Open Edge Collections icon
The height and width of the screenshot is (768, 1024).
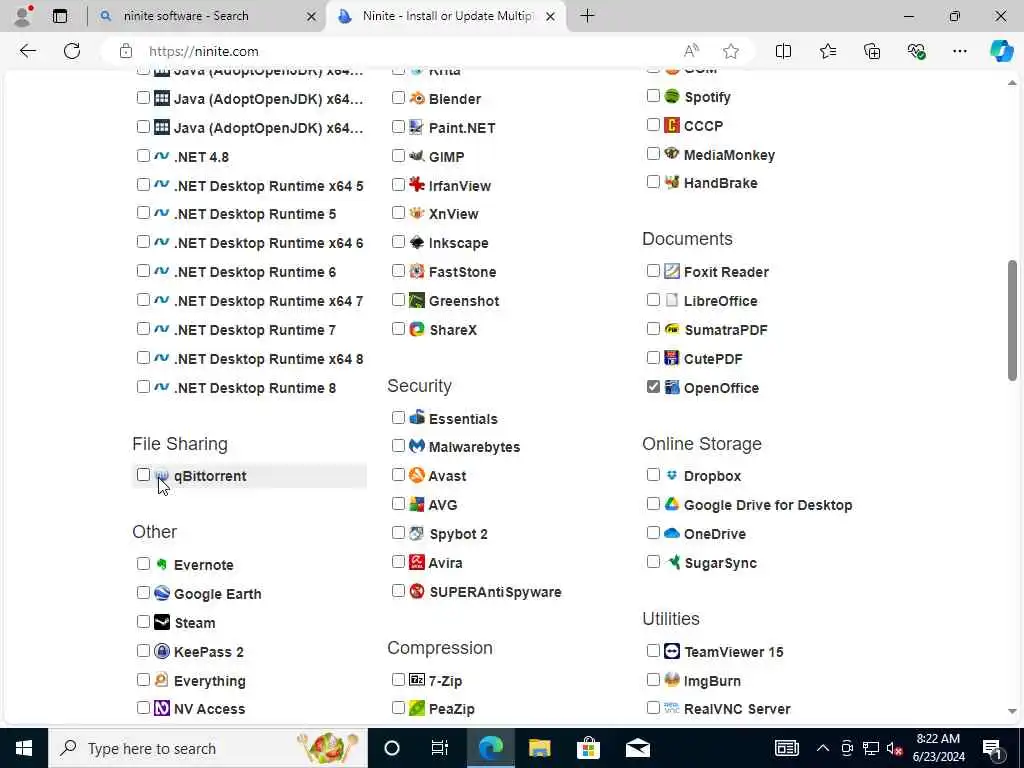tap(872, 51)
